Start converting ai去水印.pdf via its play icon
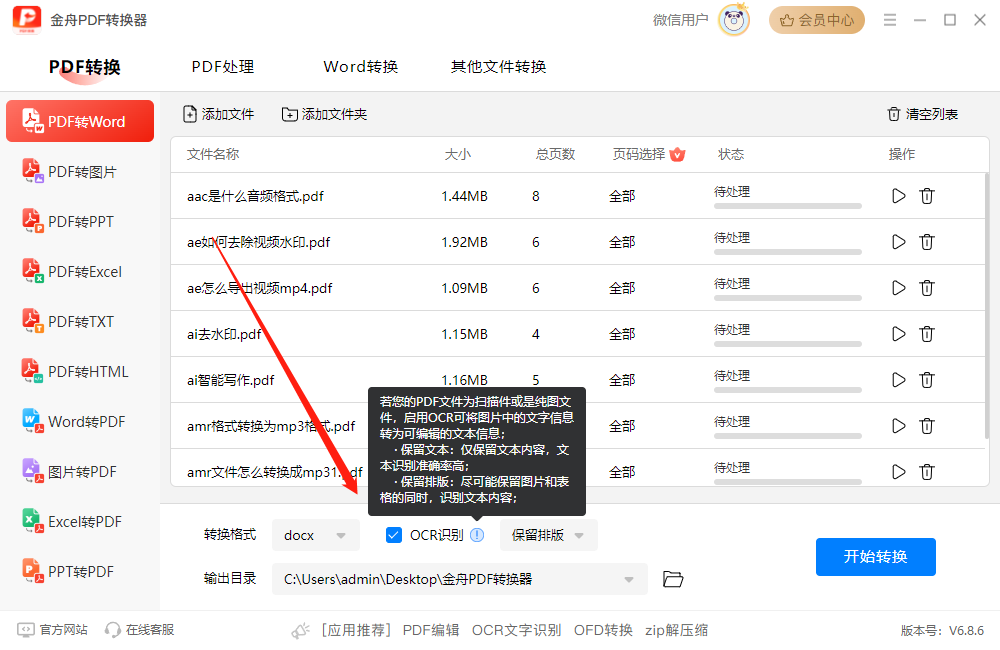This screenshot has height=650, width=1000. pos(897,334)
